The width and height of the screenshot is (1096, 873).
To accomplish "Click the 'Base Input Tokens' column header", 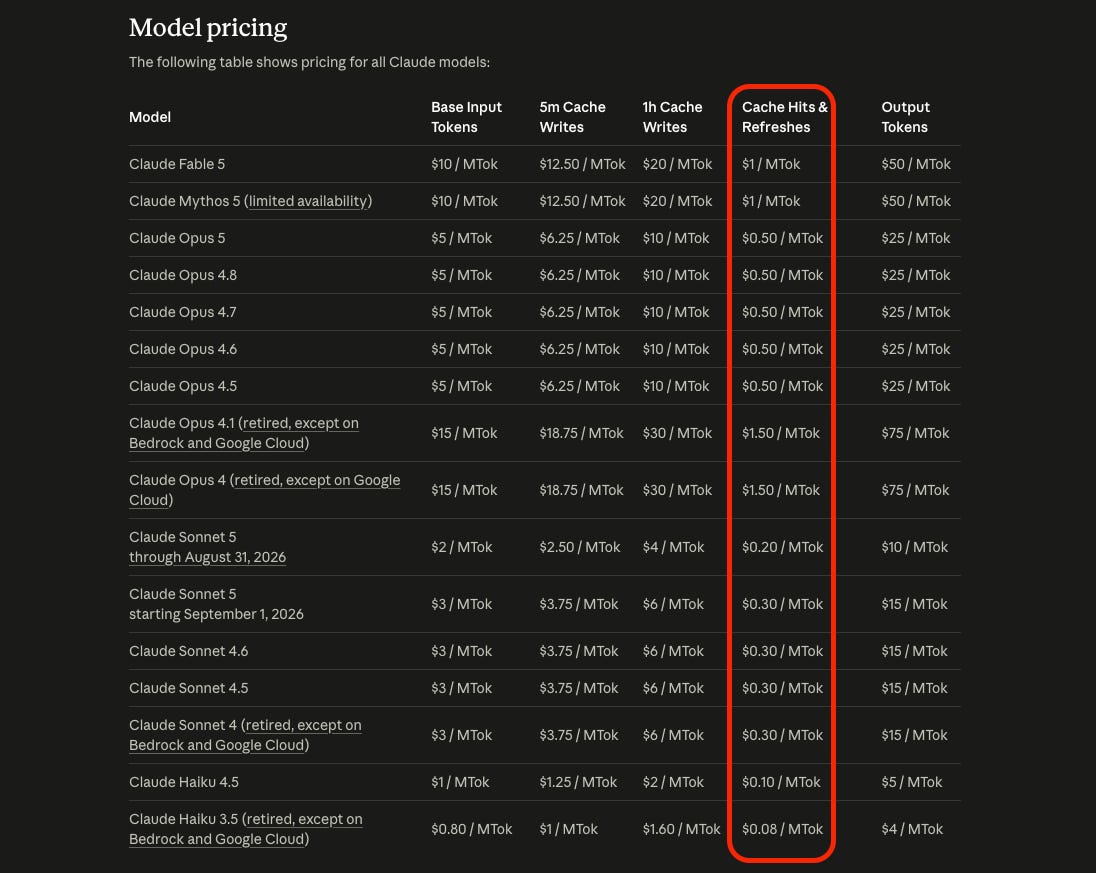I will pos(466,117).
